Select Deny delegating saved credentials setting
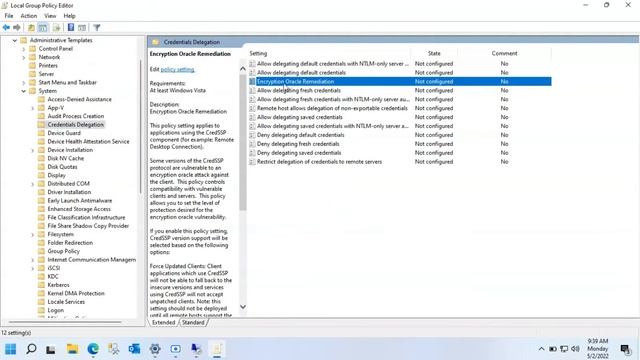Screen dimensions: 640x360 pyautogui.click(x=299, y=153)
